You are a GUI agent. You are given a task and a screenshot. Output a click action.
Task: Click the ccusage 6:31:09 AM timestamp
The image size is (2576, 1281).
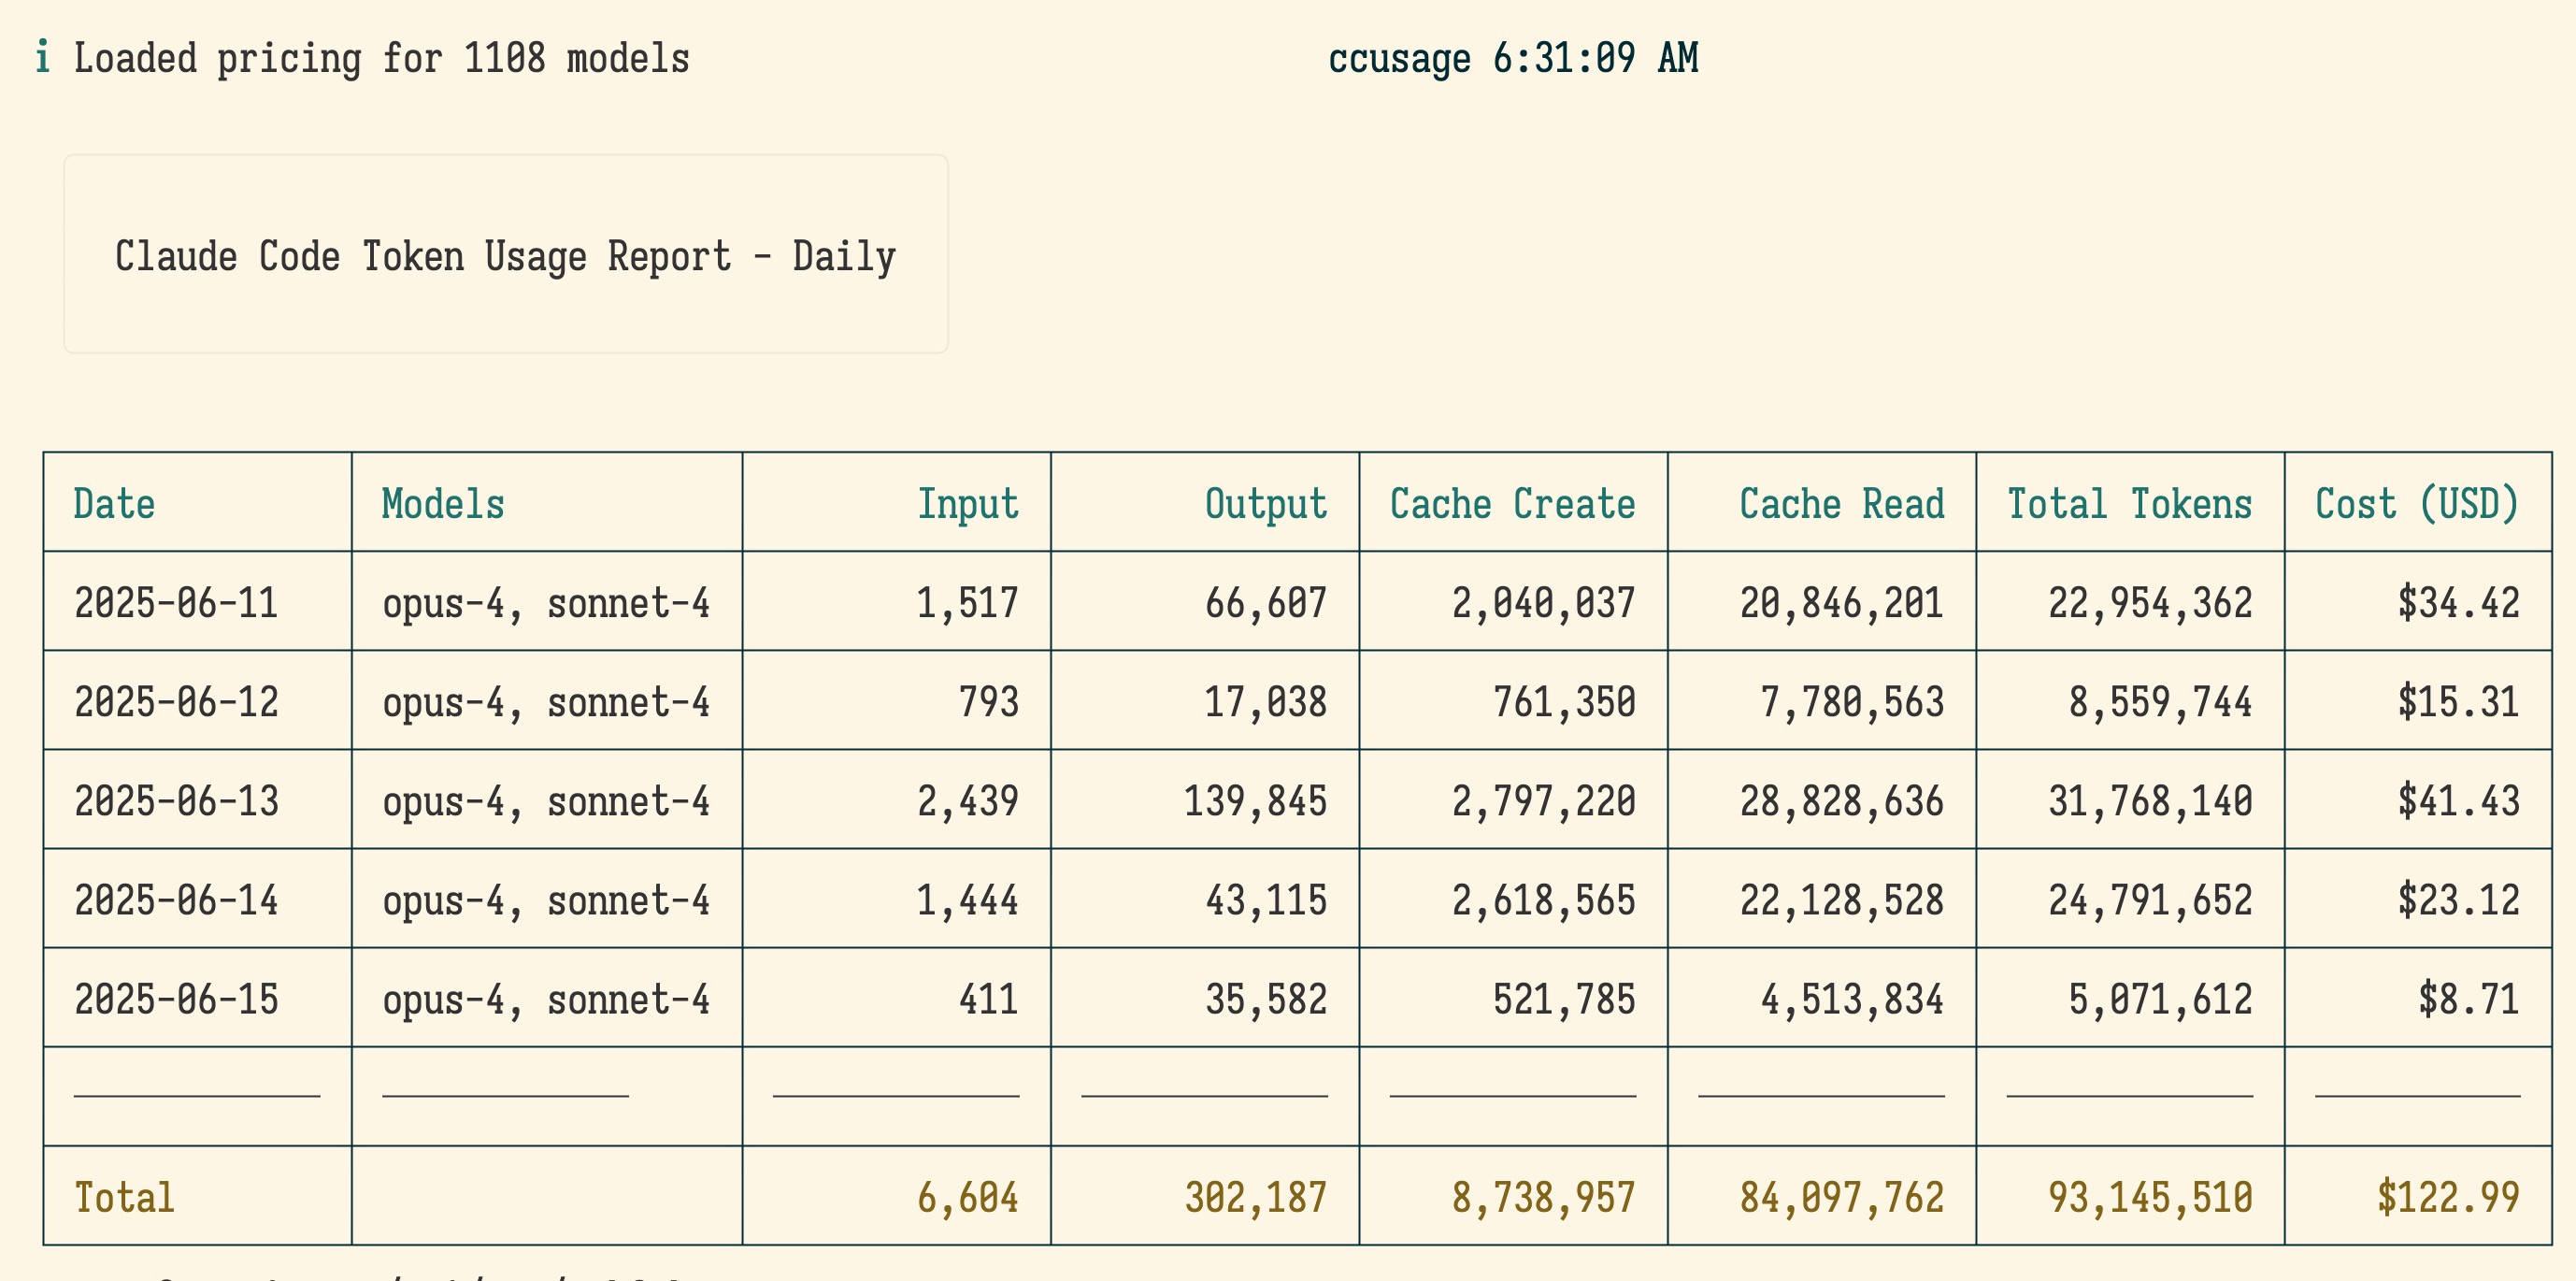pos(1512,58)
